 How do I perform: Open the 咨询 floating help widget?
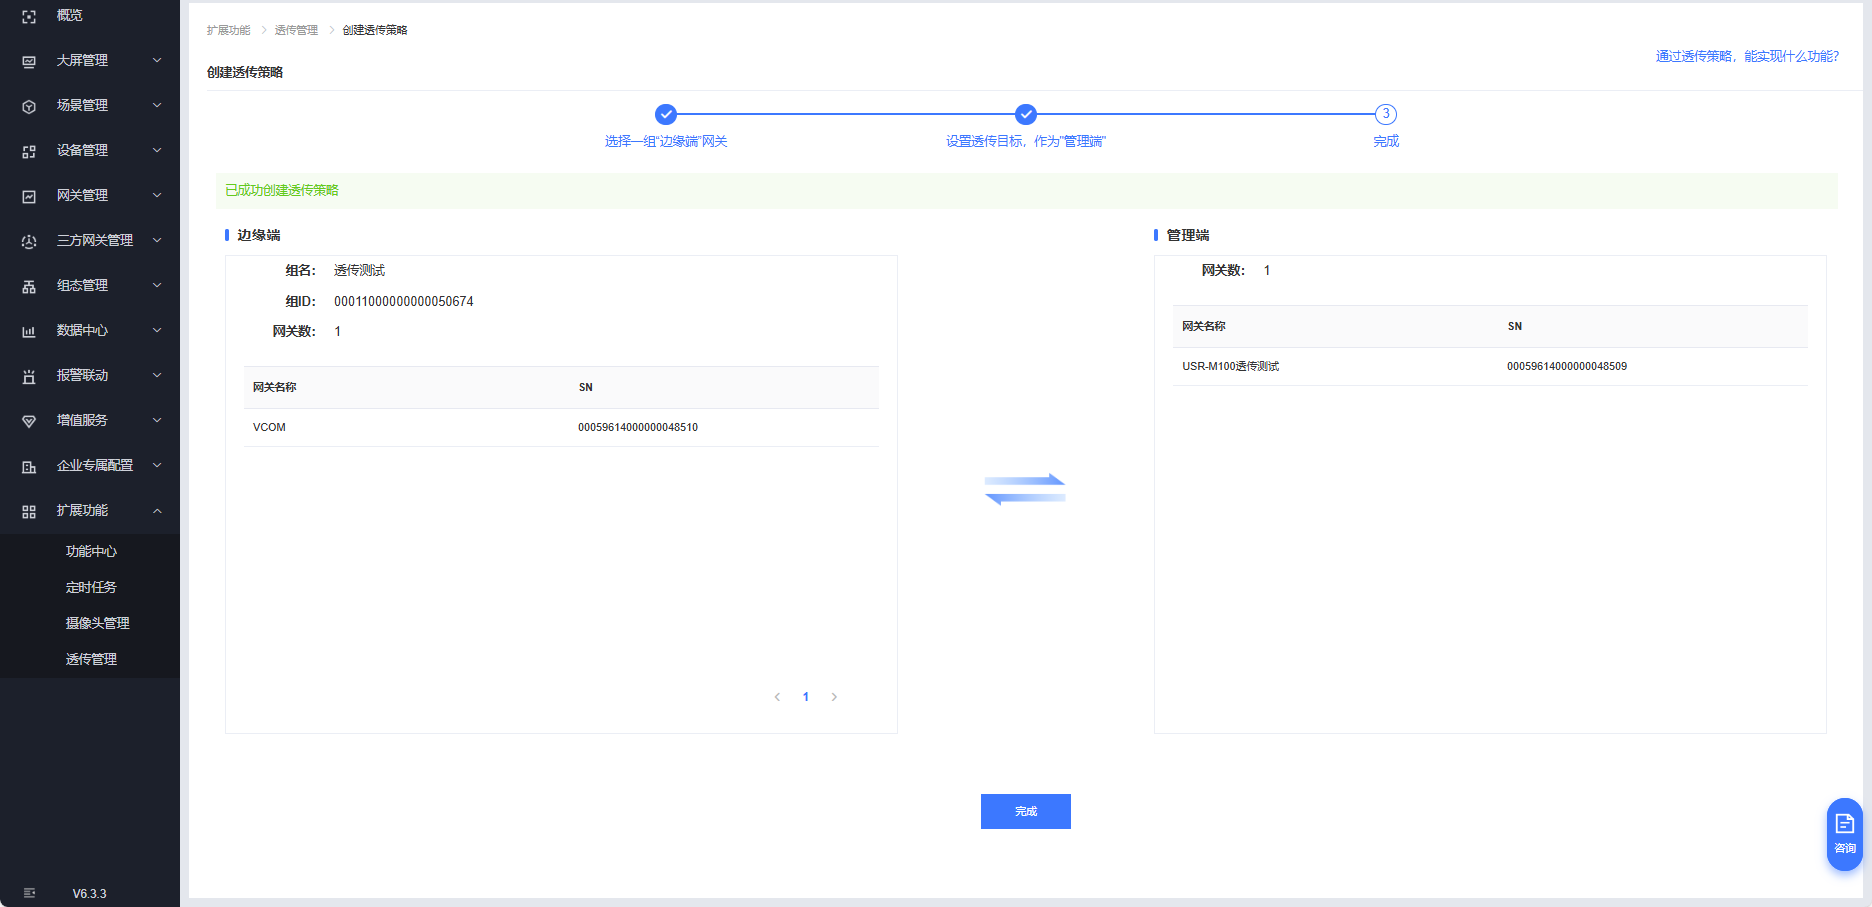[1844, 833]
